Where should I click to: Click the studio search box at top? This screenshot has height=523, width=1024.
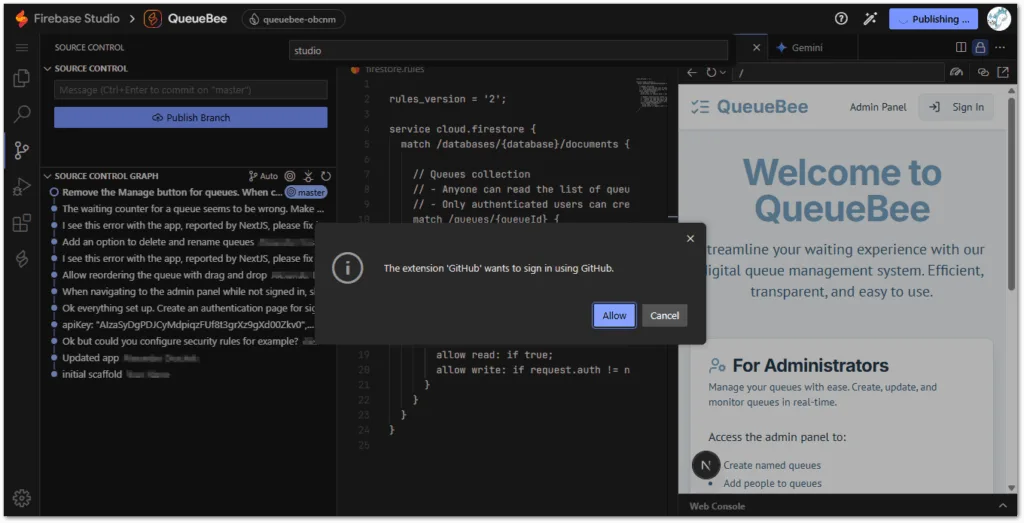tap(508, 50)
